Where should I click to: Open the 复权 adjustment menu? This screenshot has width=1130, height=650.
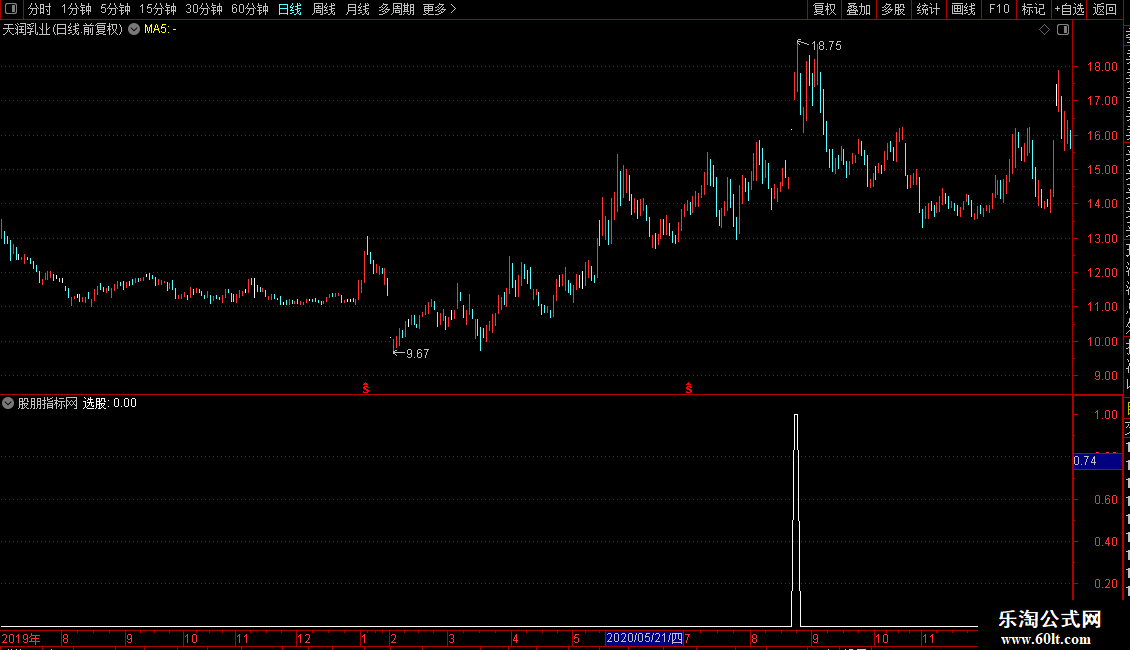pos(824,9)
